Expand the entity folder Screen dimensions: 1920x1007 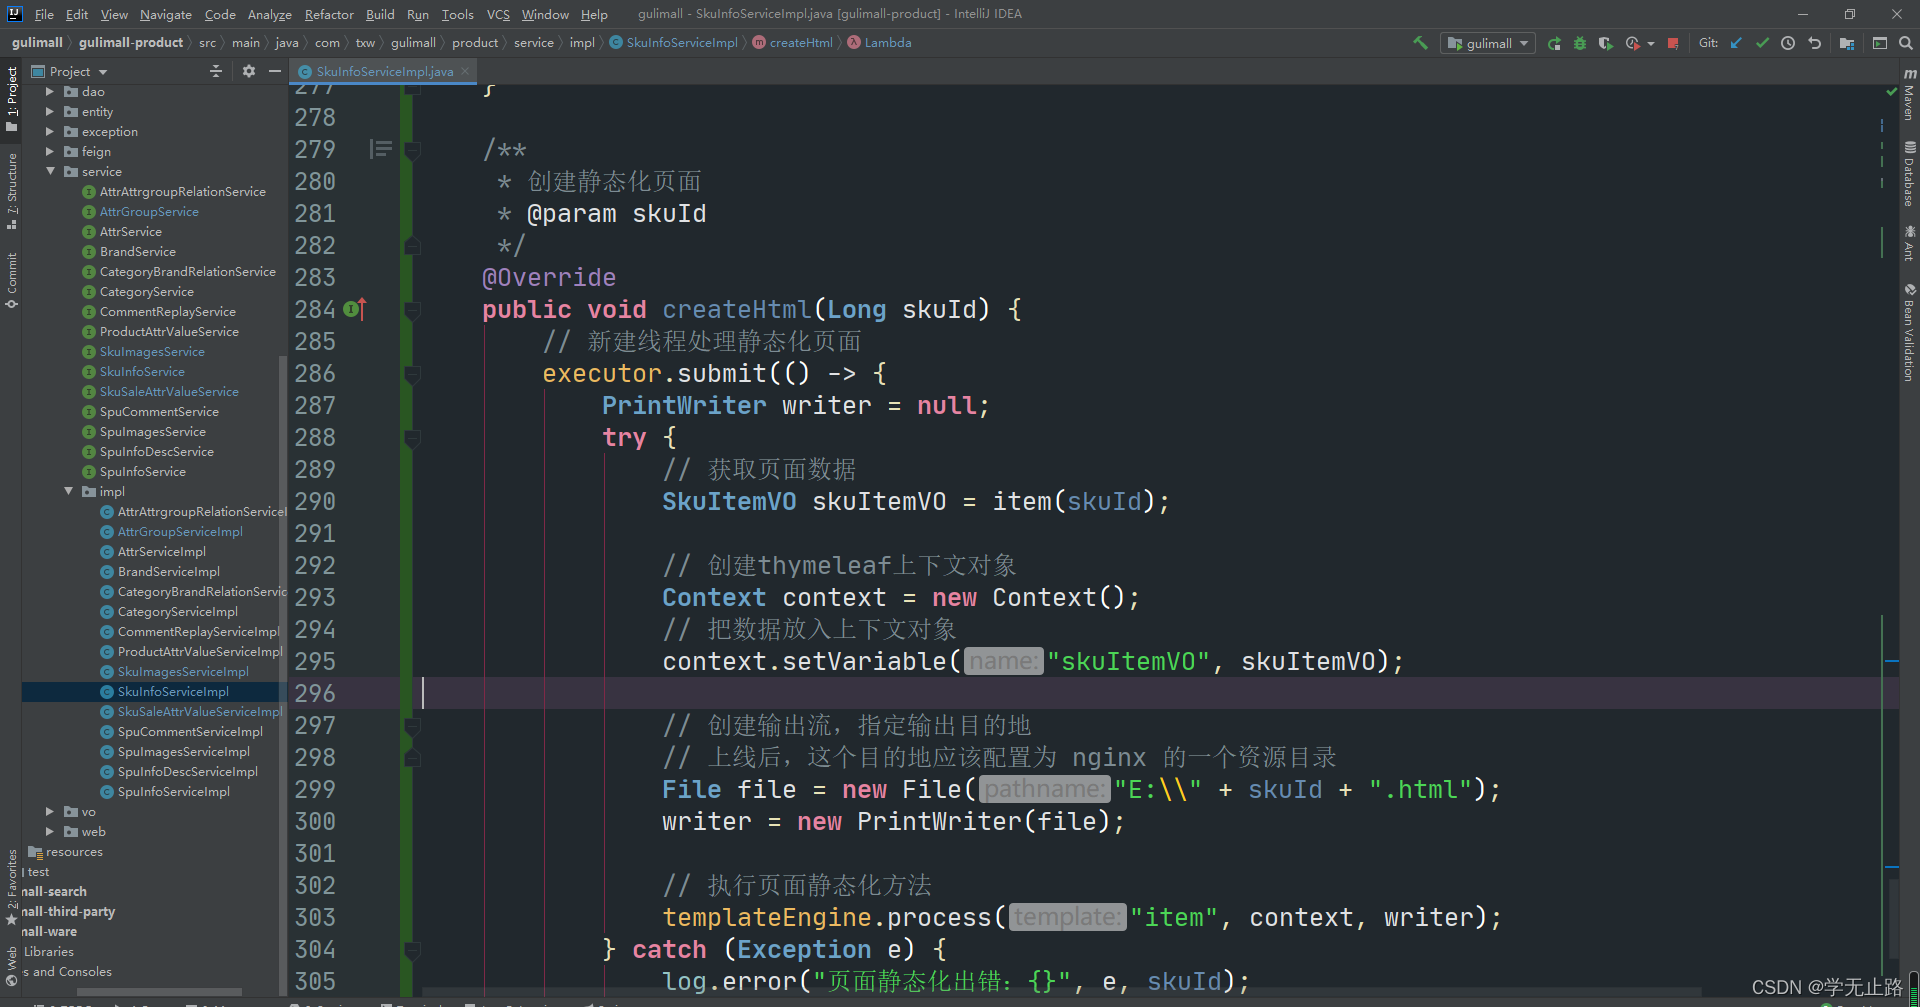[x=50, y=111]
